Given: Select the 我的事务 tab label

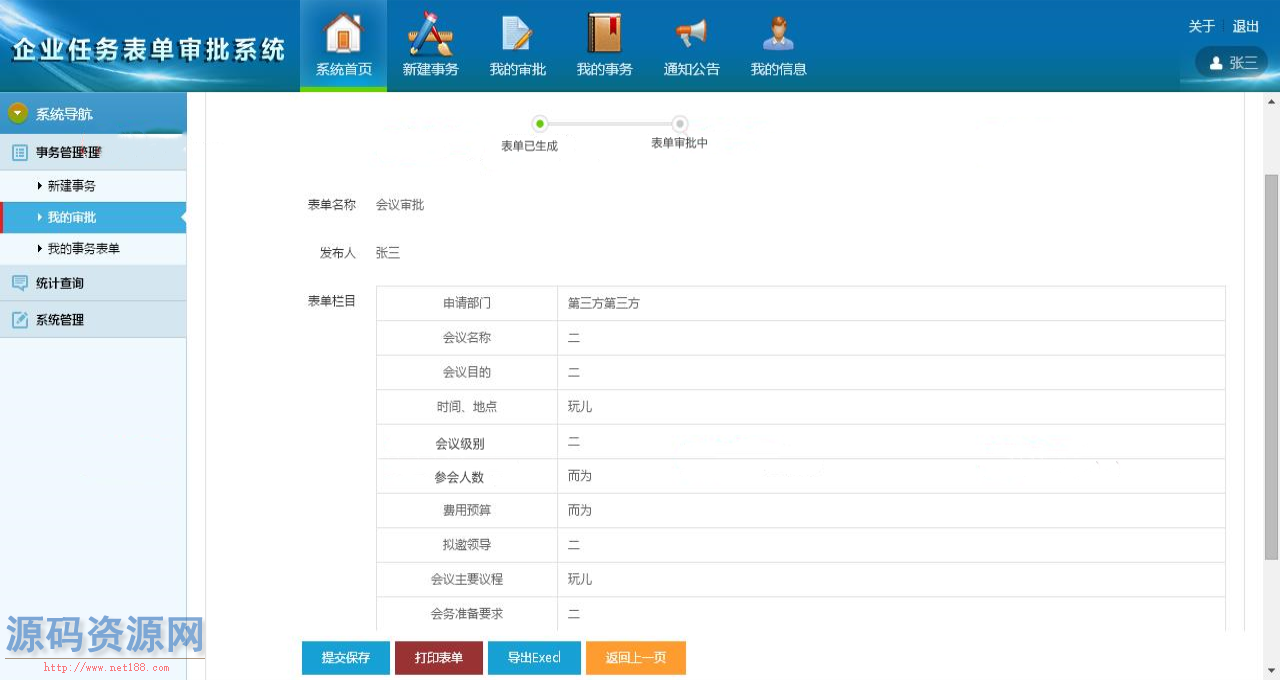Looking at the screenshot, I should point(605,70).
